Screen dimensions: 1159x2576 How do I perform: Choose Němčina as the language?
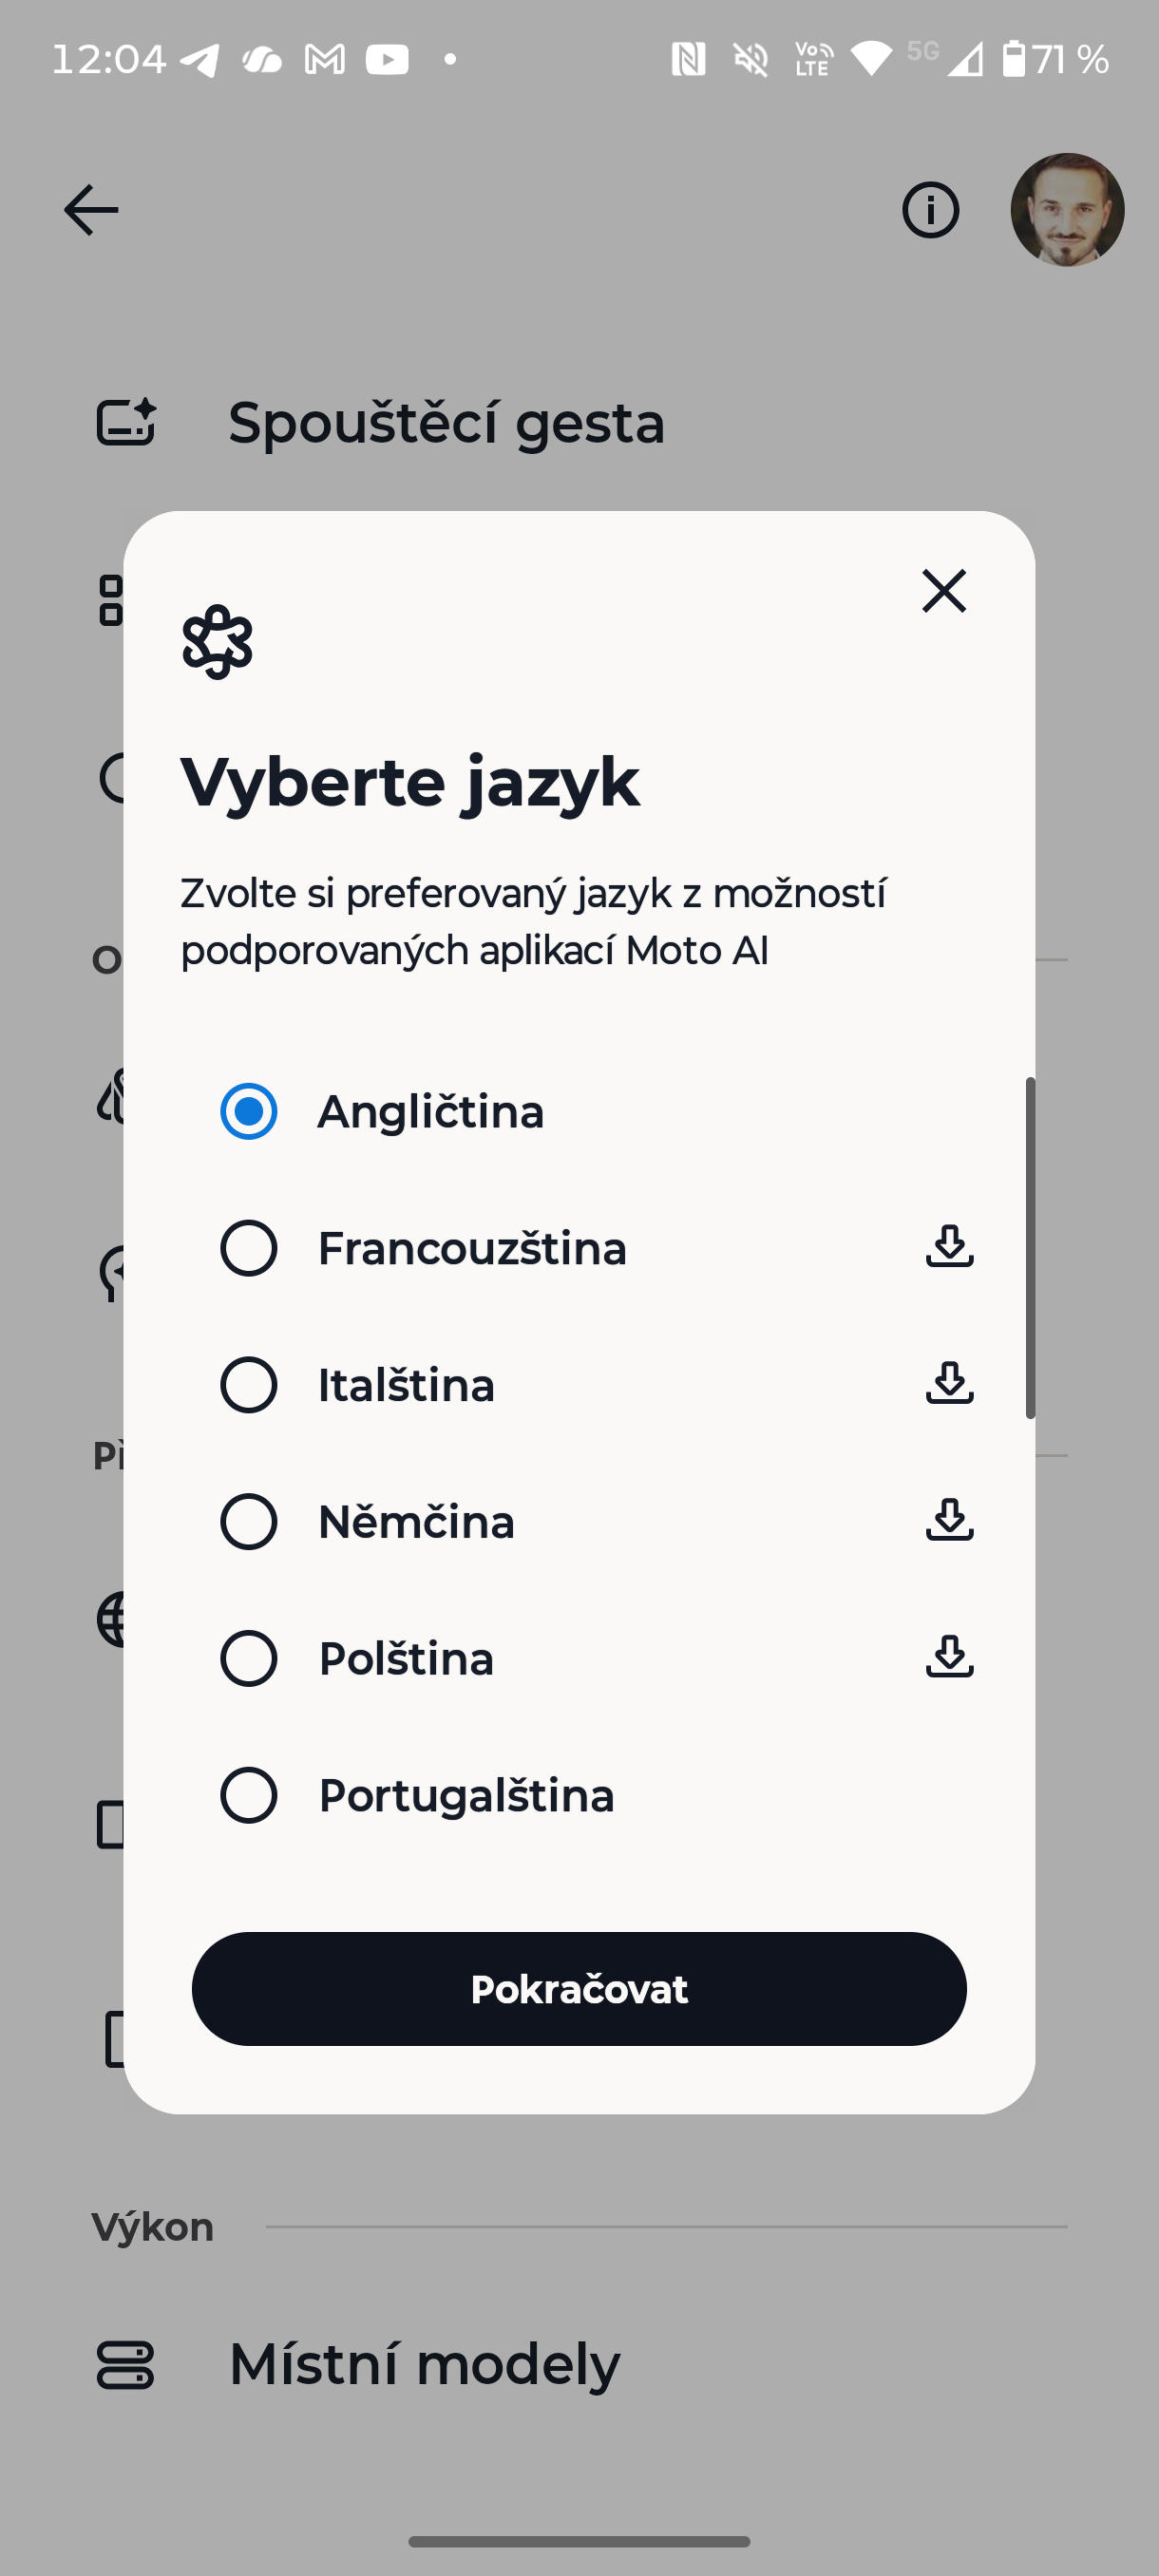[249, 1521]
